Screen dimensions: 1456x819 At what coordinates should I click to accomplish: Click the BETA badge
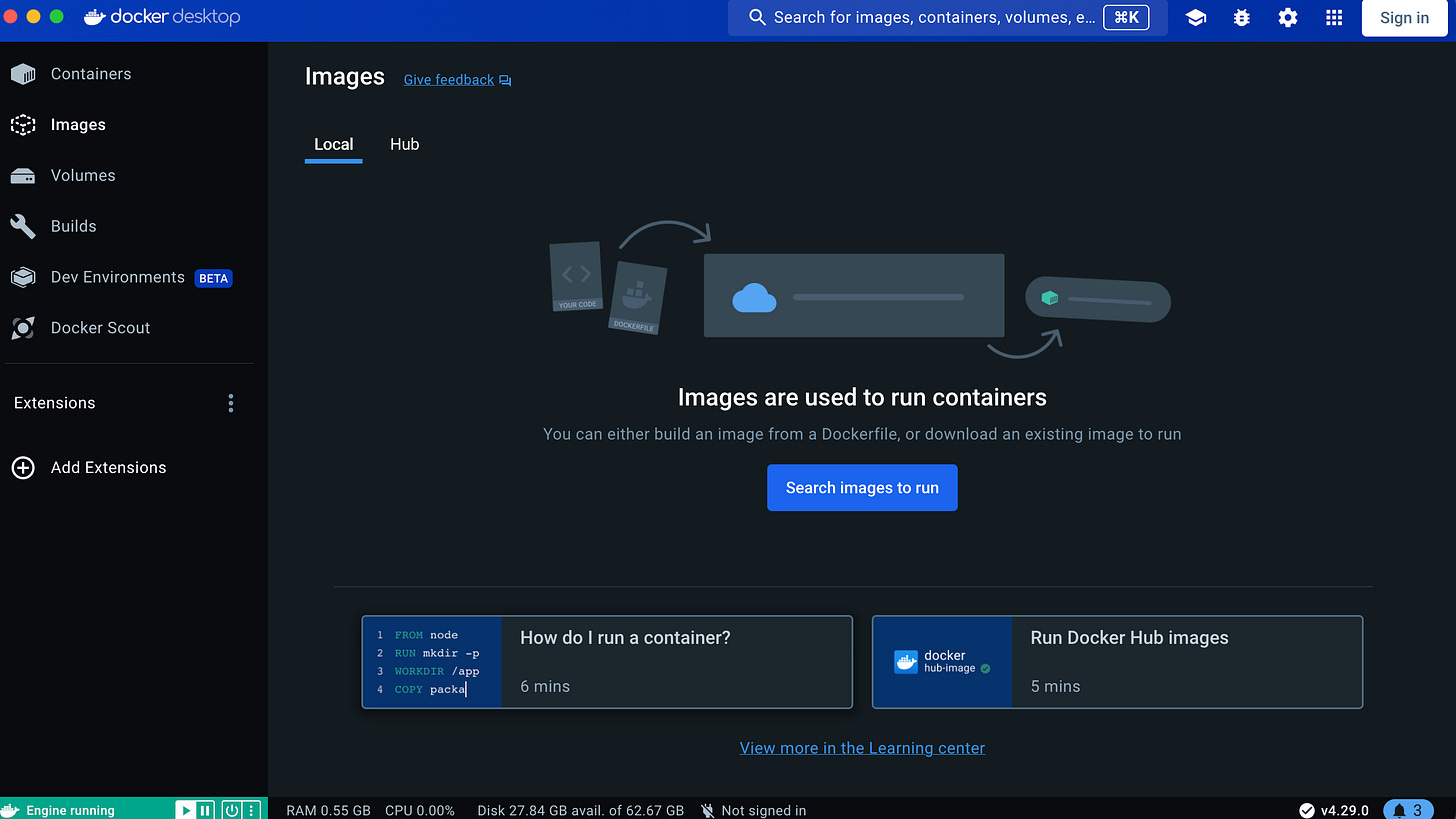point(213,278)
